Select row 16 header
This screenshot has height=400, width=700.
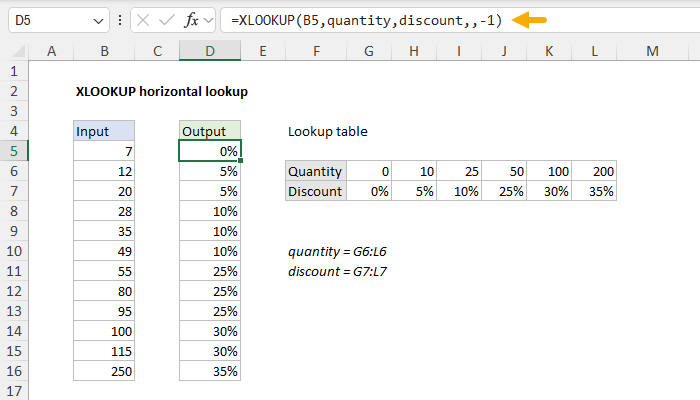(14, 371)
